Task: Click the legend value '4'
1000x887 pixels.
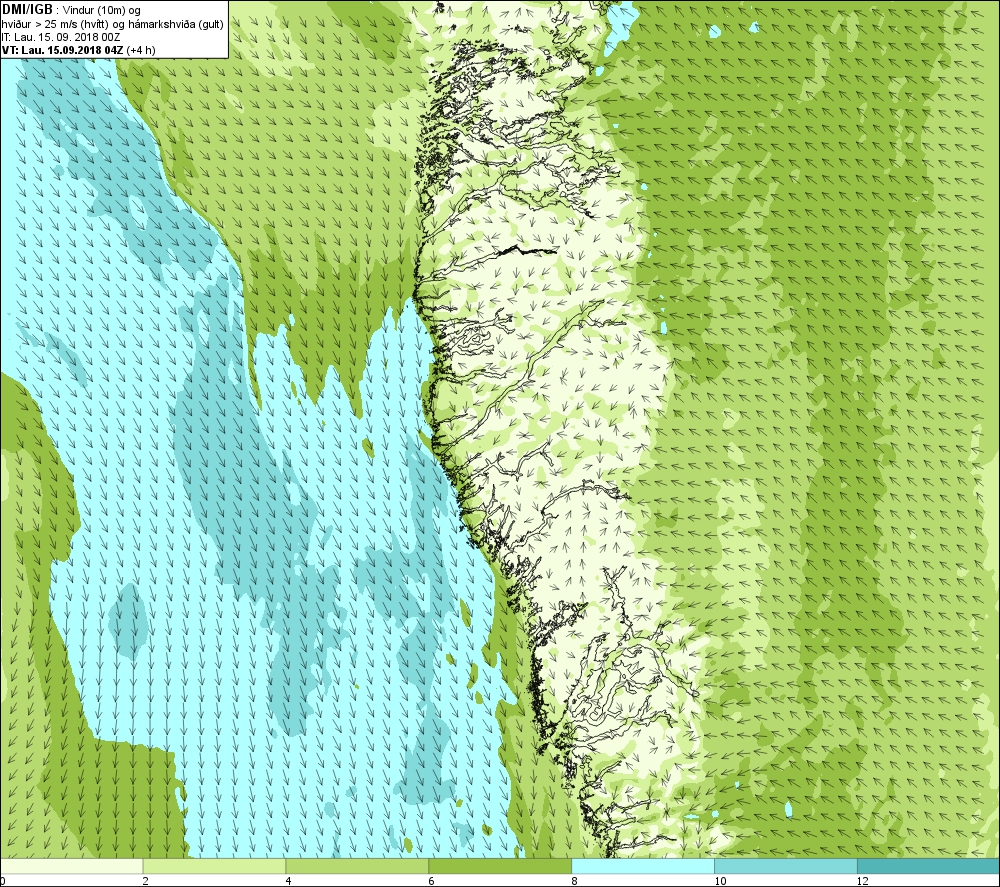Action: (289, 881)
